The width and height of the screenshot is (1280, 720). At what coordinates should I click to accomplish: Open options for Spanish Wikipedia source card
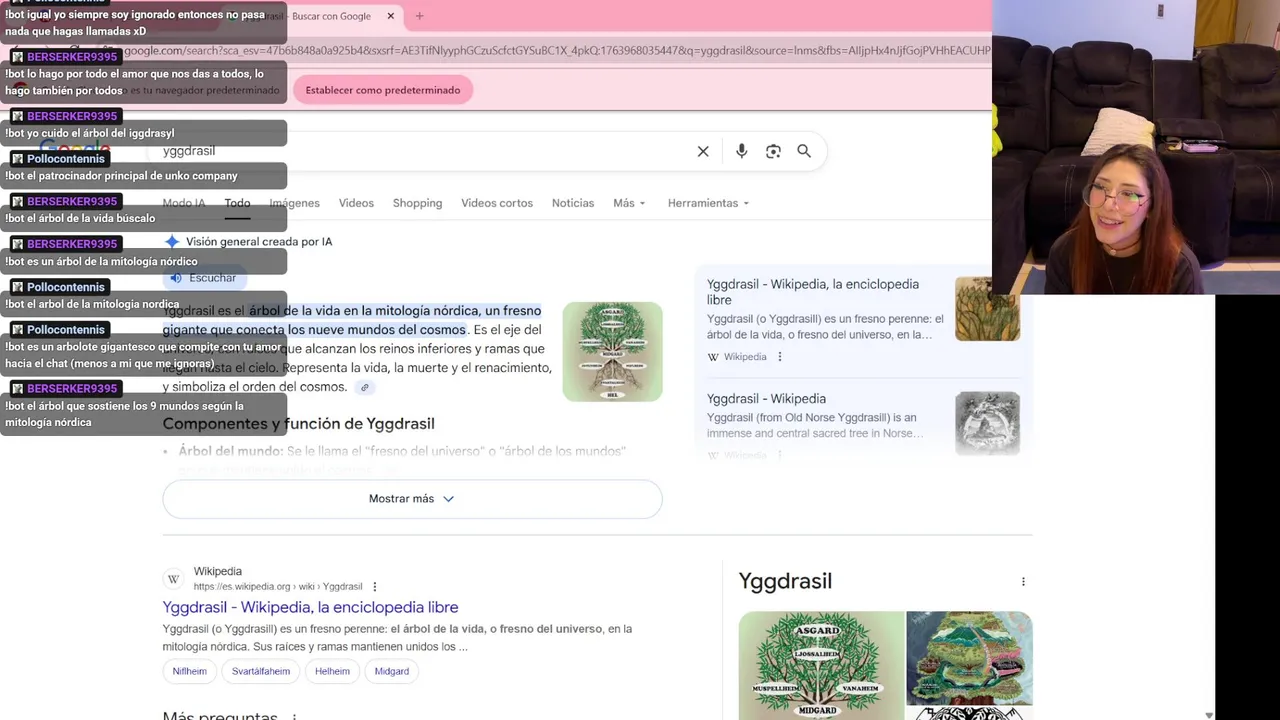point(780,357)
